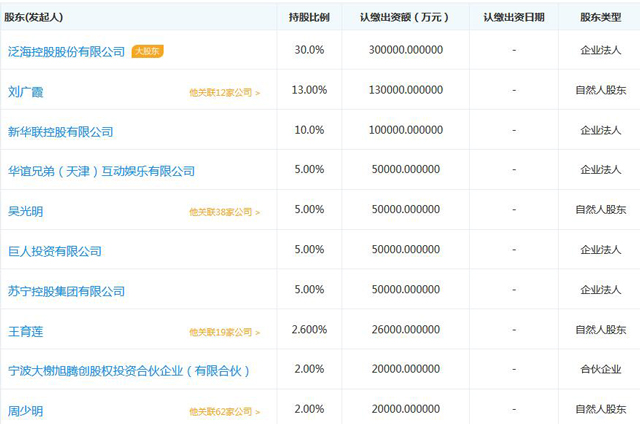This screenshot has height=424, width=640.
Task: Open 泛海控股股份有限公司 shareholder link
Action: point(66,52)
